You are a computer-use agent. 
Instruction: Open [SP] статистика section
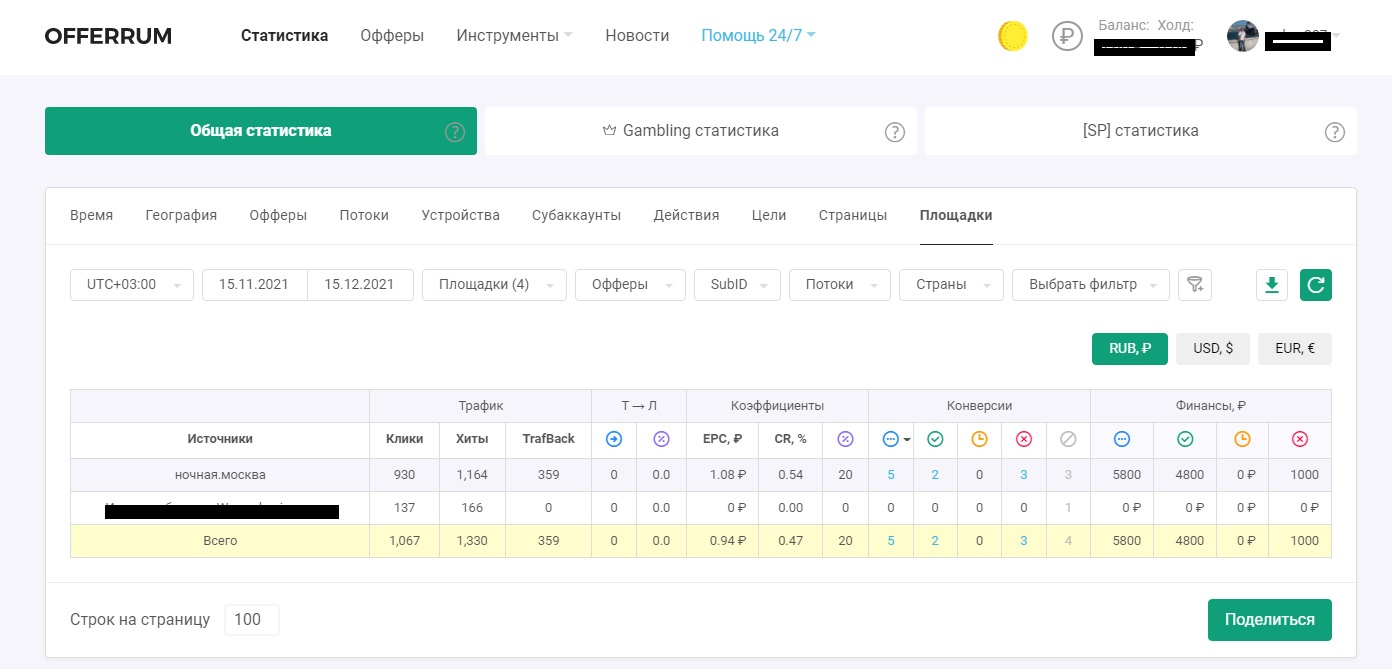1141,131
